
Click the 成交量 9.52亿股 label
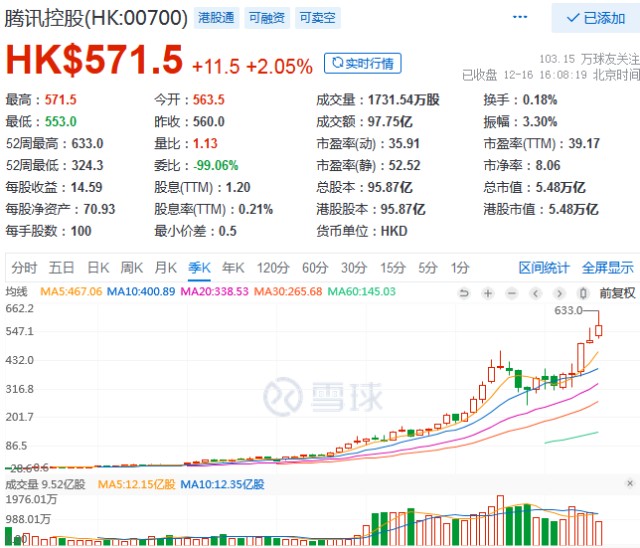coord(45,484)
